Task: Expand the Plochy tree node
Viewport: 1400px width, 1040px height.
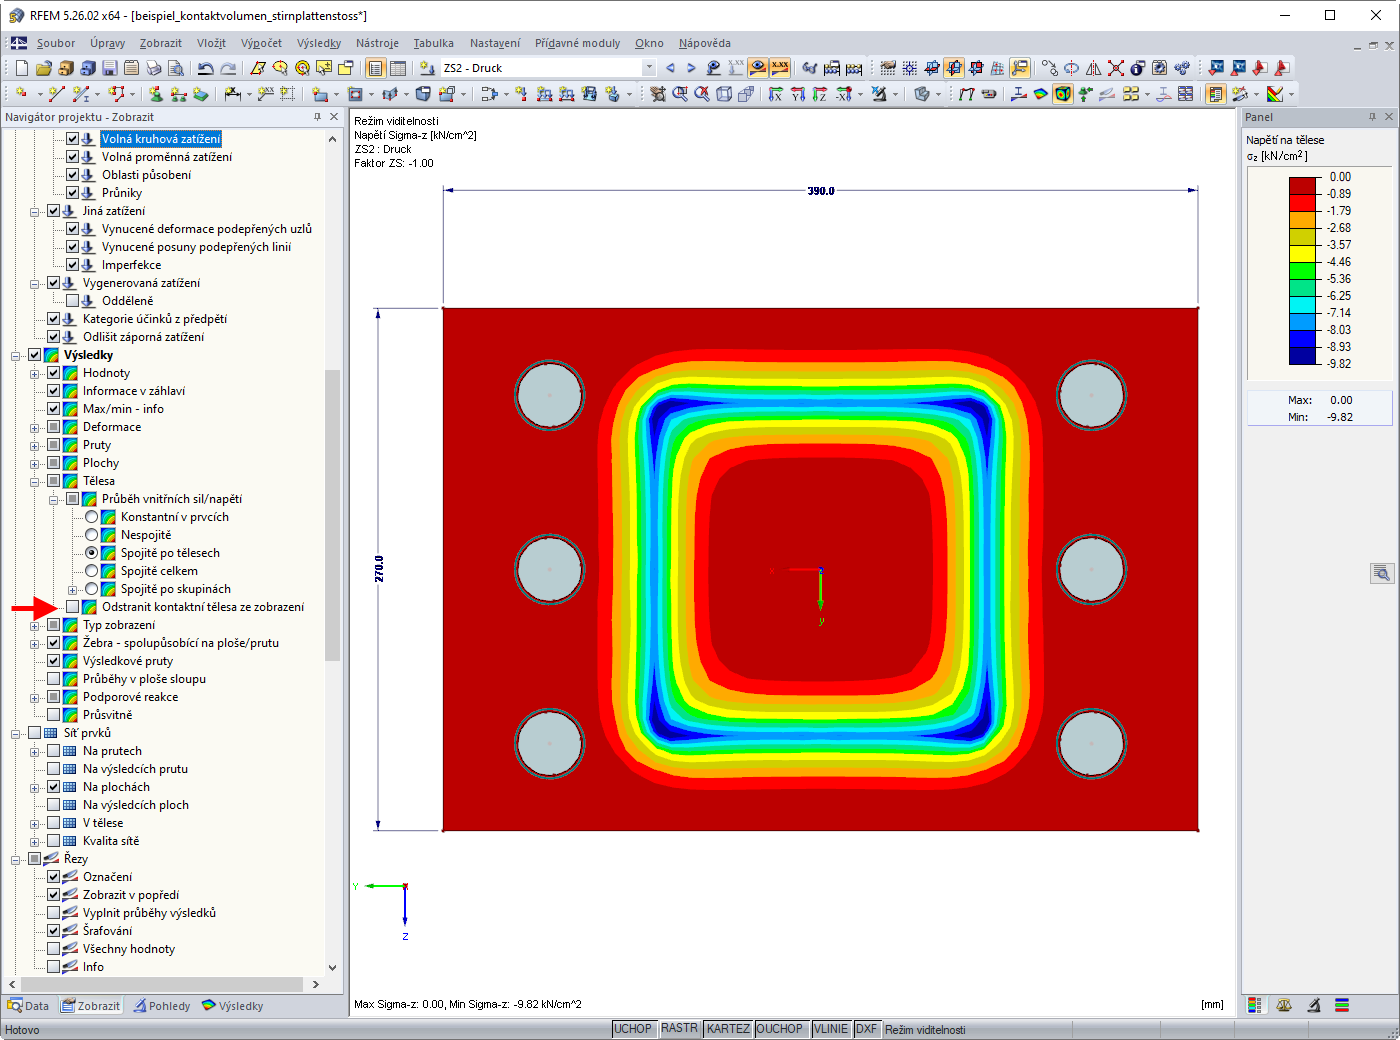Action: tap(35, 463)
